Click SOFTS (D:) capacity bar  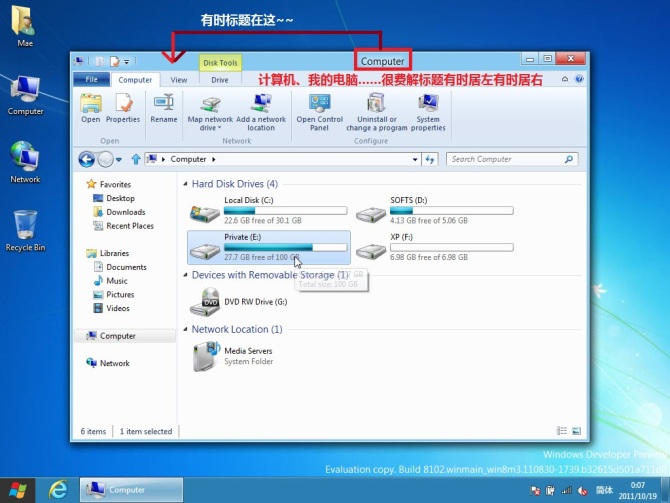click(452, 211)
